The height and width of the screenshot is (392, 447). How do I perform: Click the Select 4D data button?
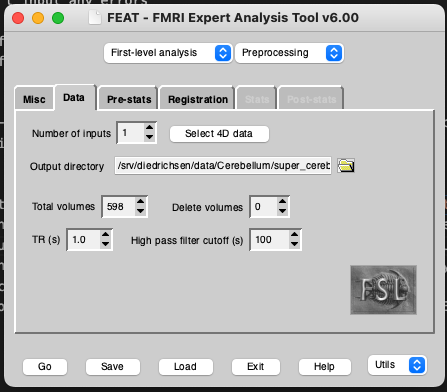pyautogui.click(x=219, y=134)
